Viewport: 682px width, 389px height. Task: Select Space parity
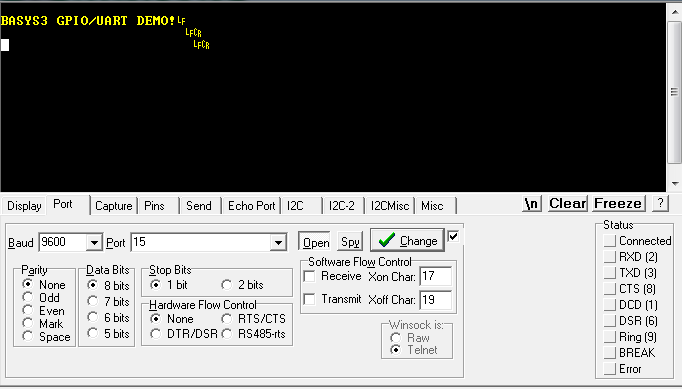(x=47, y=336)
